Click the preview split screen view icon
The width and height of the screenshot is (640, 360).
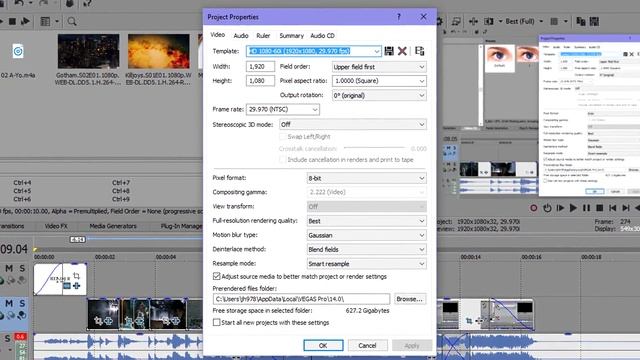(x=489, y=21)
